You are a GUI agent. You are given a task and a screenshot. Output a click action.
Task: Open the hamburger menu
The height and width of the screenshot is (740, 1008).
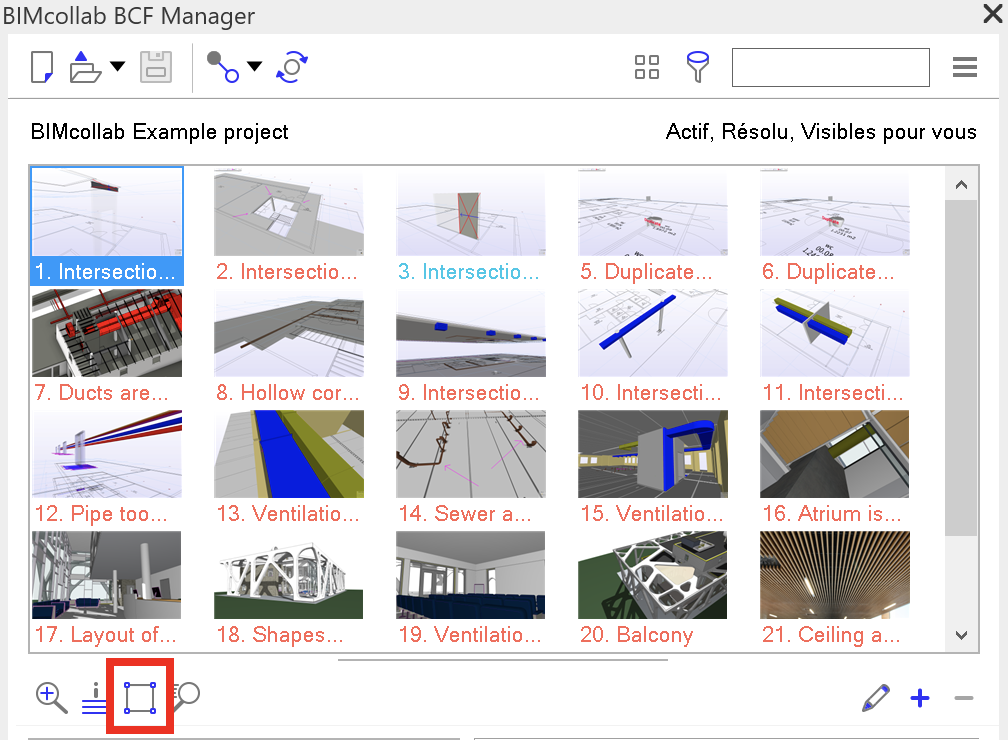click(965, 67)
